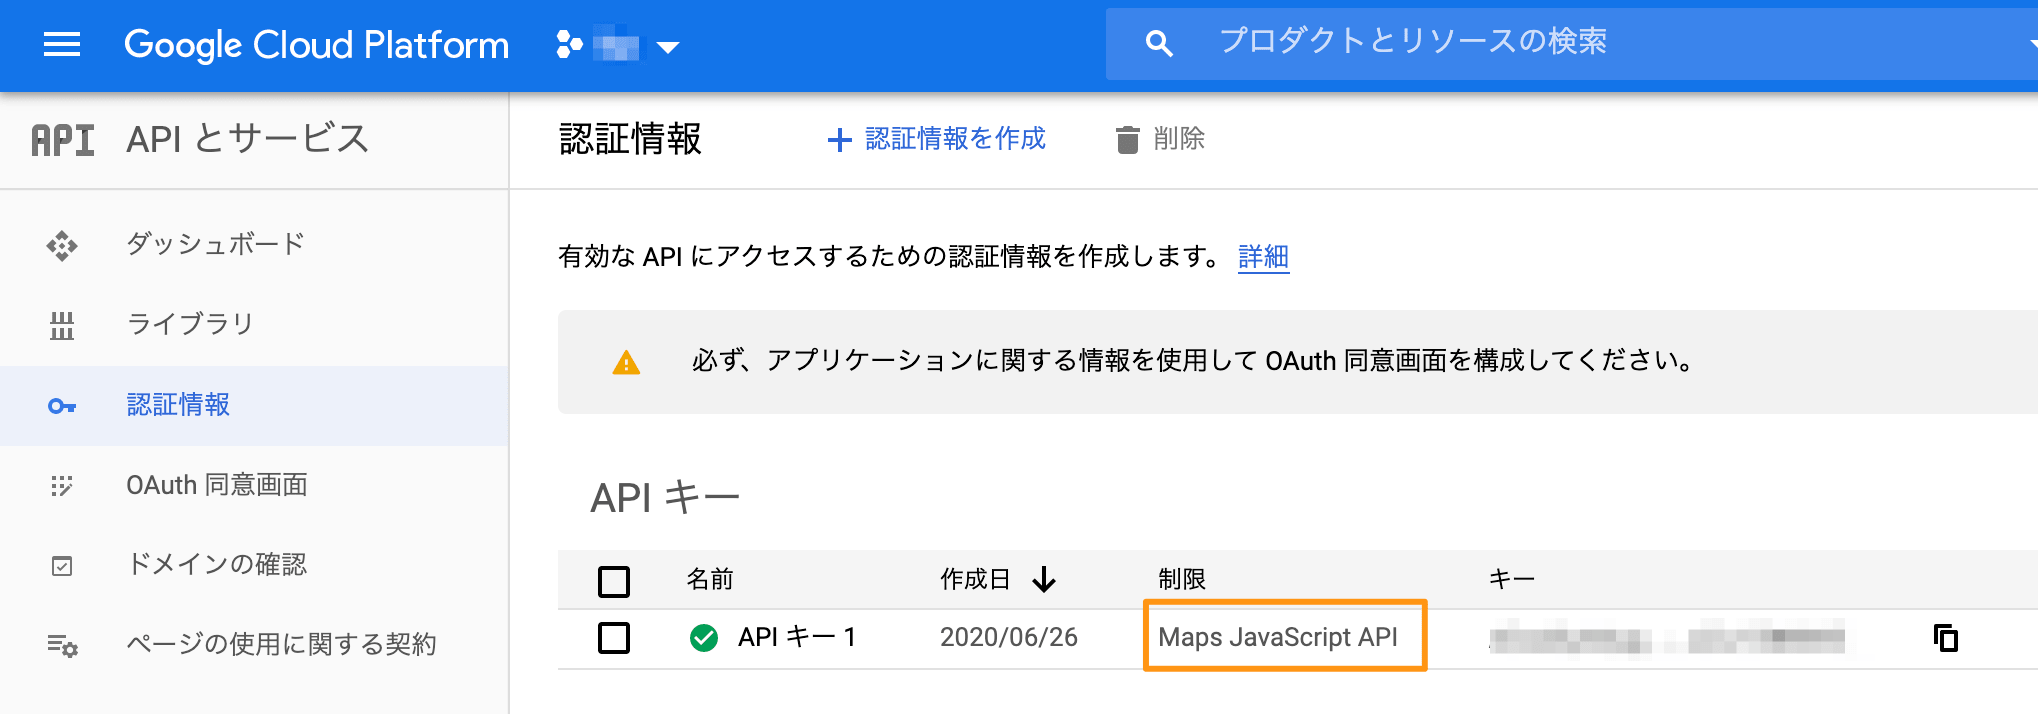This screenshot has height=714, width=2038.
Task: Click the 2020/06/26 creation date cell
Action: pos(1009,637)
